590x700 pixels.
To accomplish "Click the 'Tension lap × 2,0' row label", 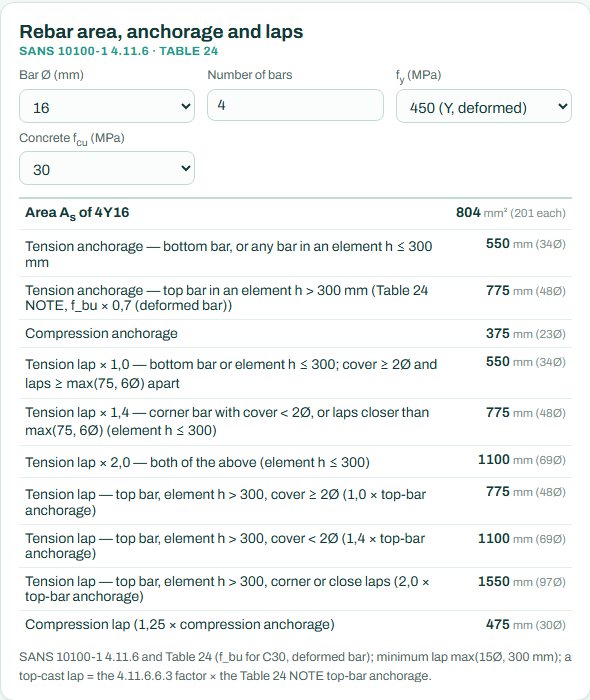I will coord(197,462).
